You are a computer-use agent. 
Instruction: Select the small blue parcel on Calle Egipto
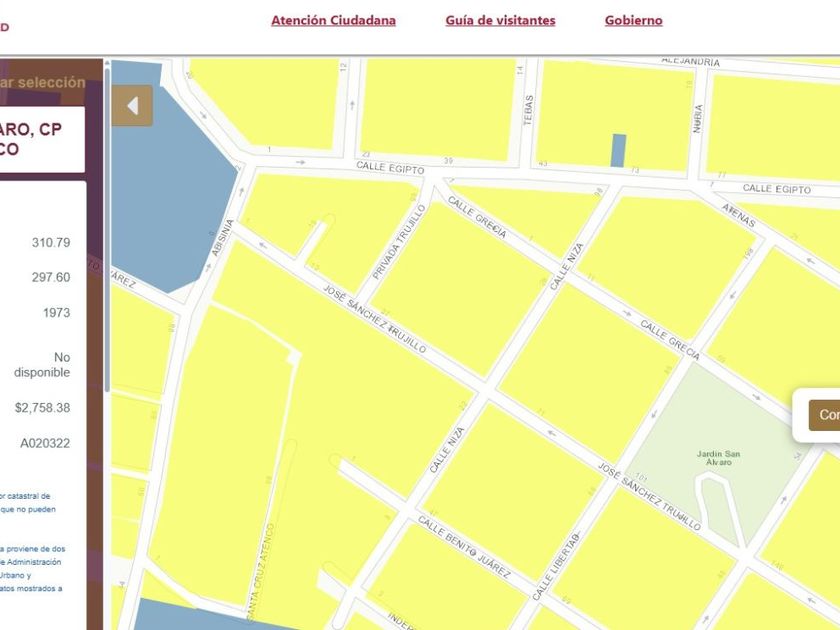(x=619, y=151)
